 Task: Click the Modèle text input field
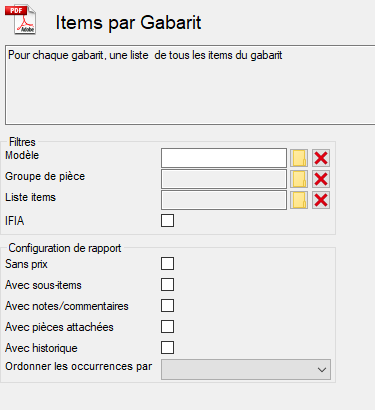(x=224, y=158)
